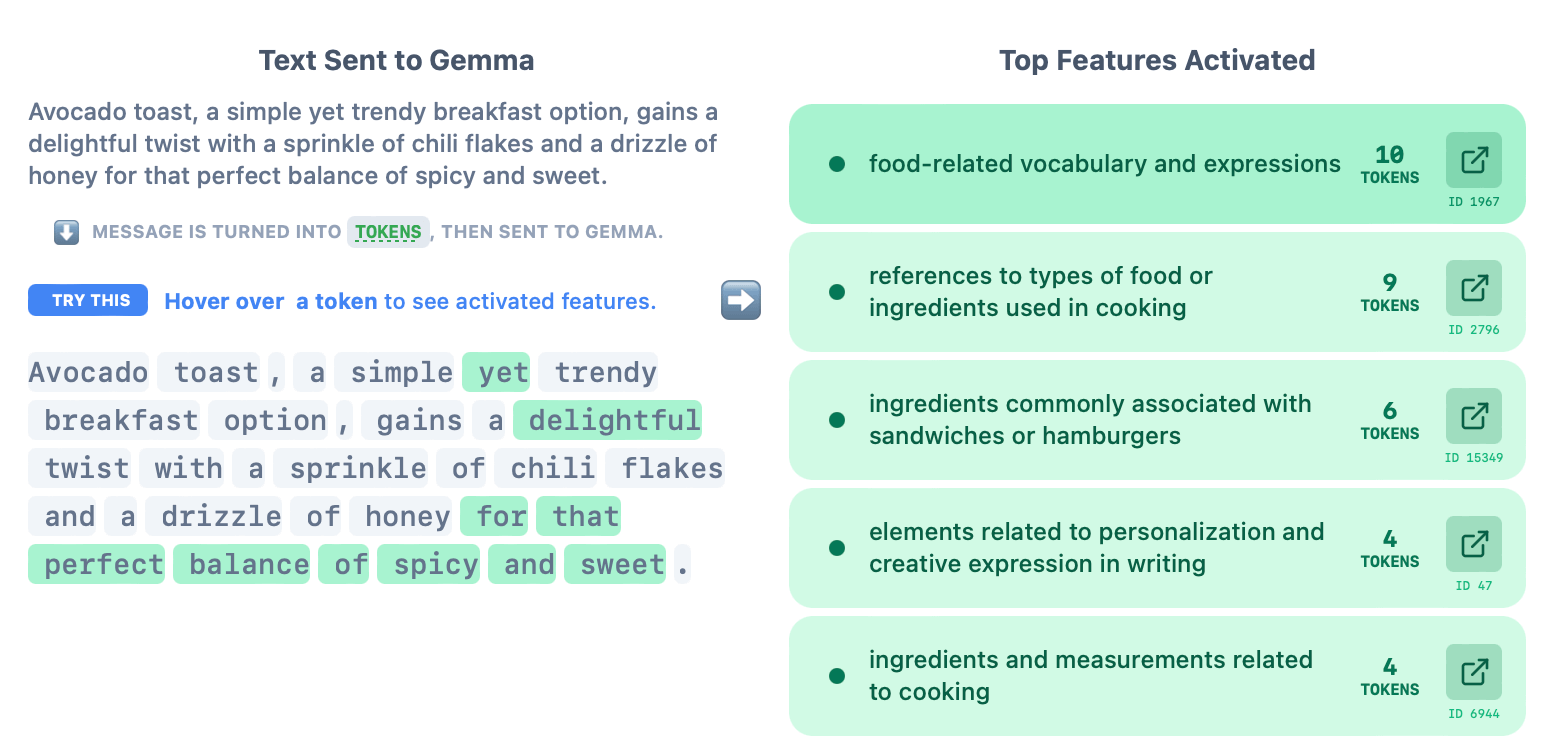Select the highlighted 'delightful' token
This screenshot has height=748, width=1546.
[x=607, y=420]
